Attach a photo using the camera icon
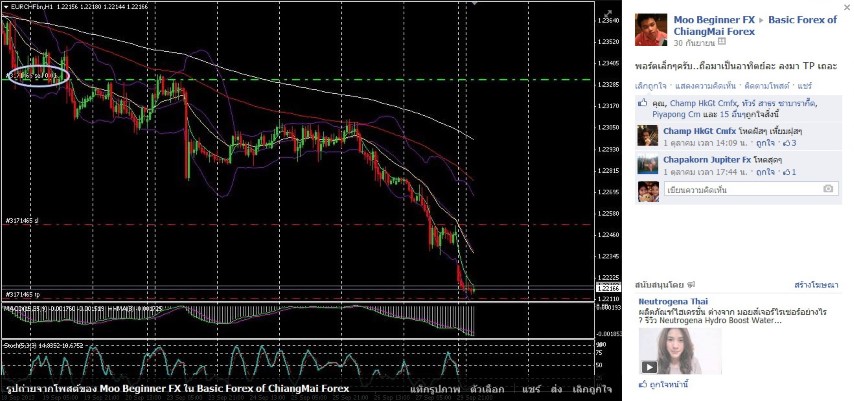 tap(828, 189)
